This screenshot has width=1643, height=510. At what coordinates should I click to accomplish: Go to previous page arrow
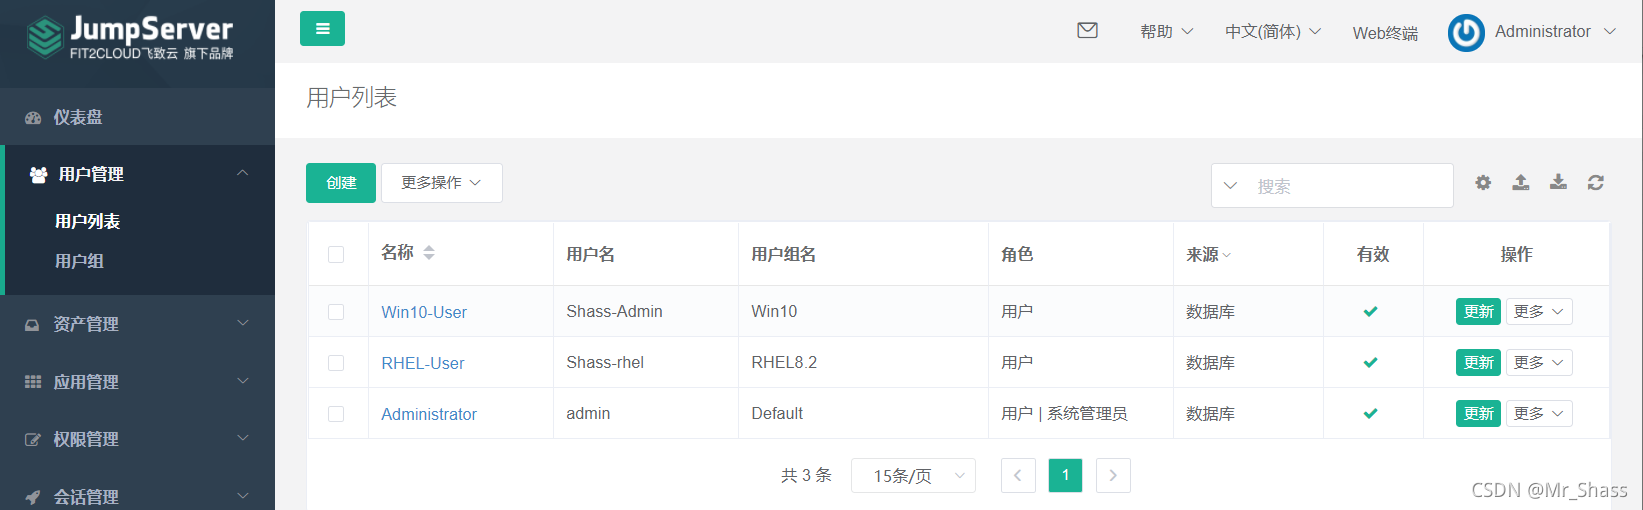1018,476
